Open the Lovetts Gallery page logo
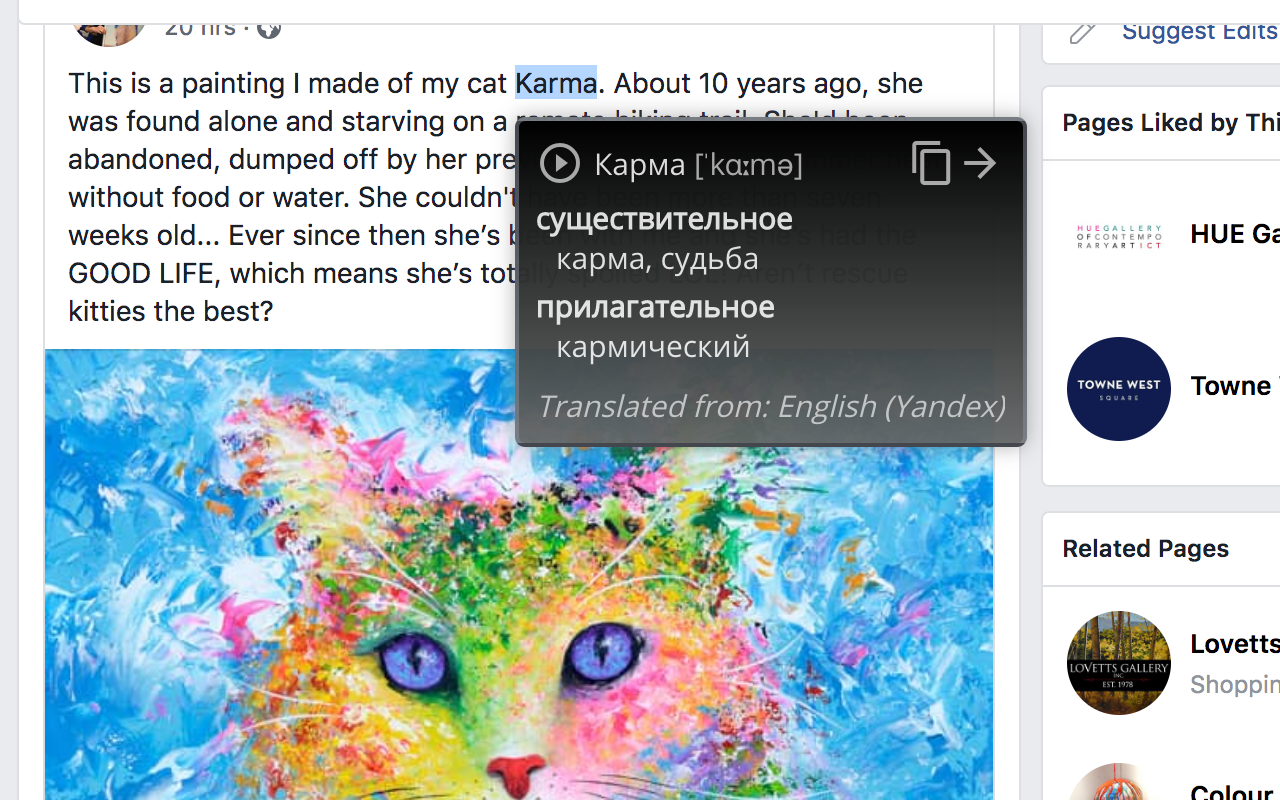Viewport: 1280px width, 800px height. point(1118,662)
